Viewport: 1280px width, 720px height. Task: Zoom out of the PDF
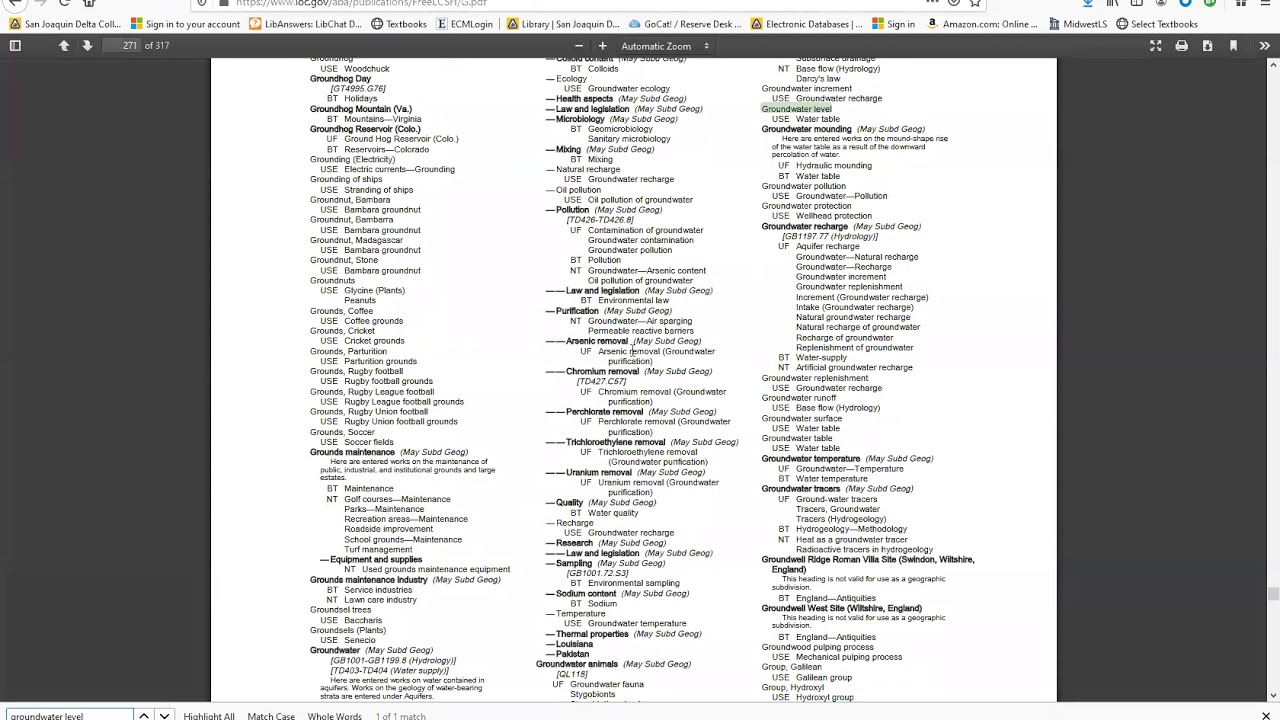[578, 46]
